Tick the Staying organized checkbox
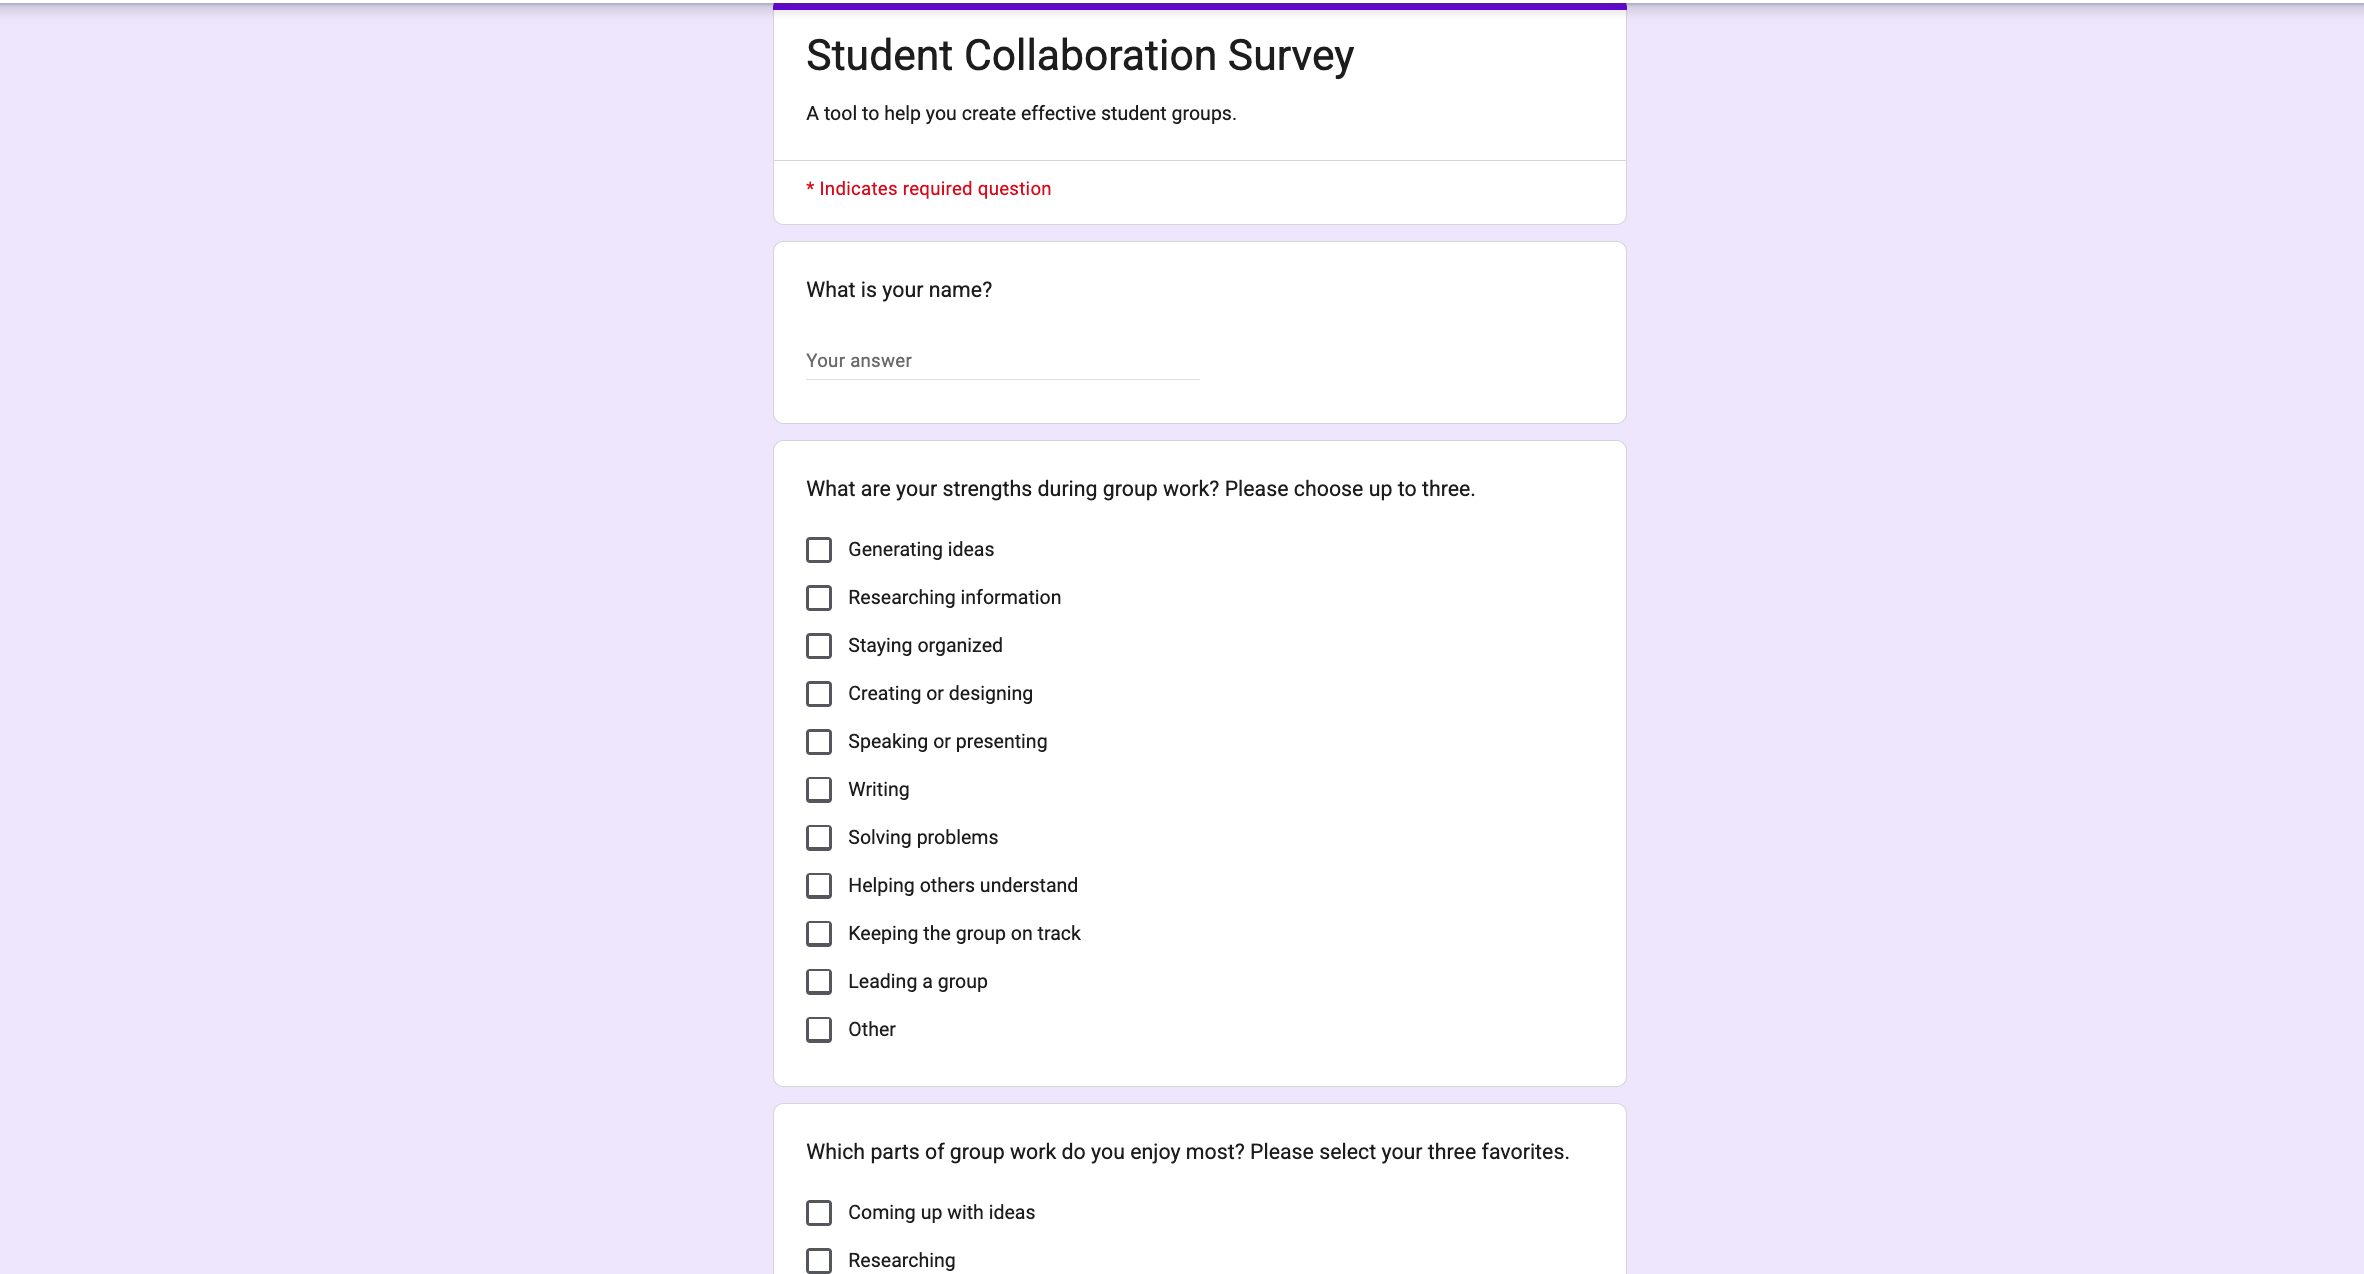This screenshot has height=1274, width=2364. click(x=819, y=646)
